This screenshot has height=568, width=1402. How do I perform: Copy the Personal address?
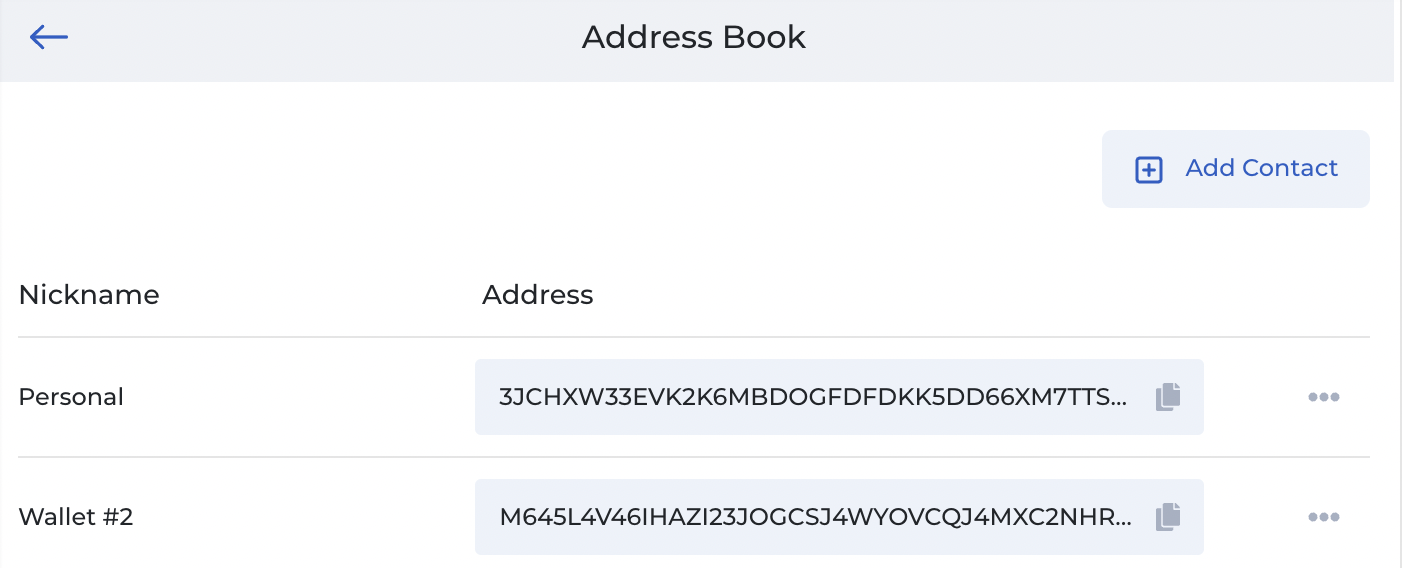click(1168, 397)
